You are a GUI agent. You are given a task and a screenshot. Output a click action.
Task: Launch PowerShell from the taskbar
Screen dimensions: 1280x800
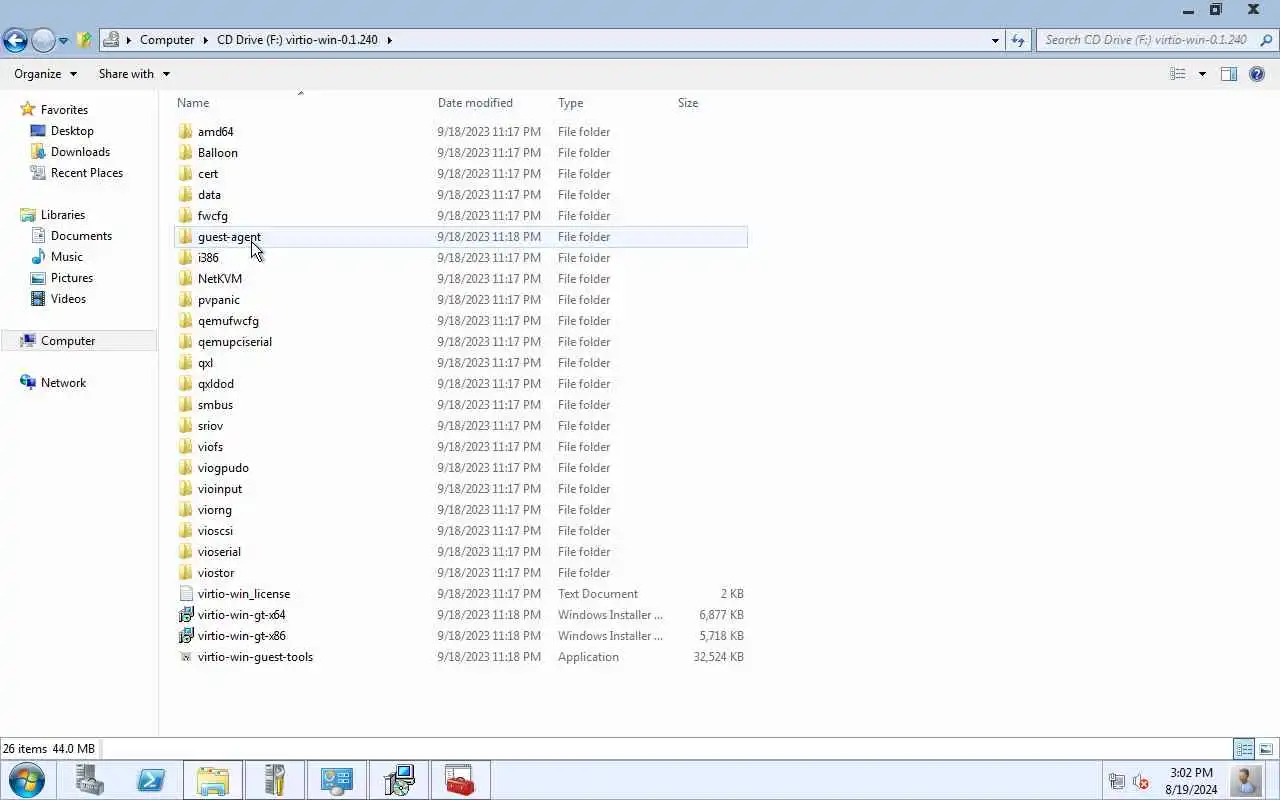[151, 780]
